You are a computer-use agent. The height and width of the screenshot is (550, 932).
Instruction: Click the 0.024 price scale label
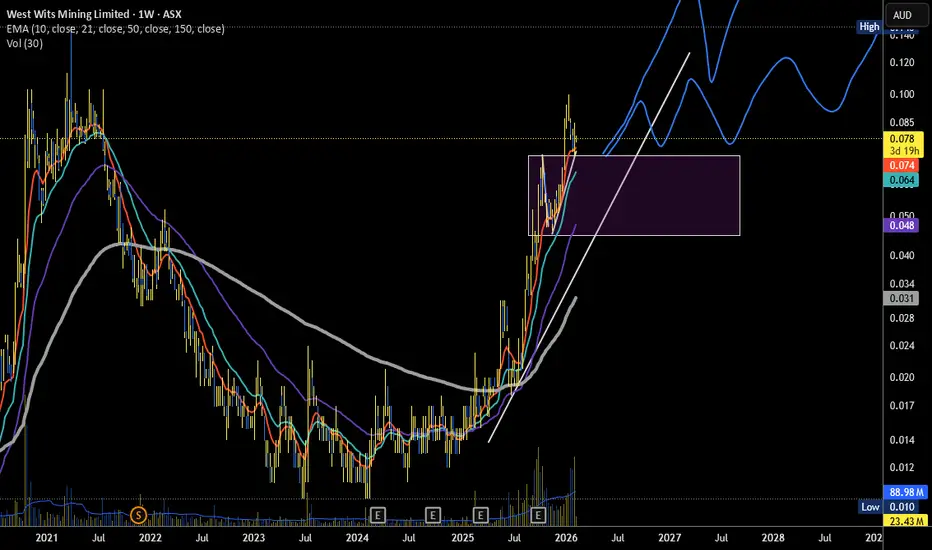coord(902,345)
